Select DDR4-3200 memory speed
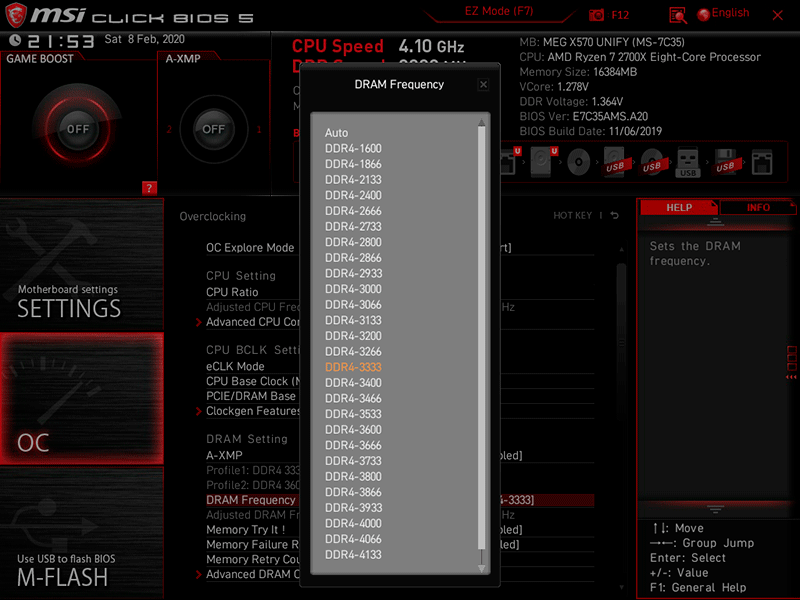The width and height of the screenshot is (800, 600). (353, 336)
